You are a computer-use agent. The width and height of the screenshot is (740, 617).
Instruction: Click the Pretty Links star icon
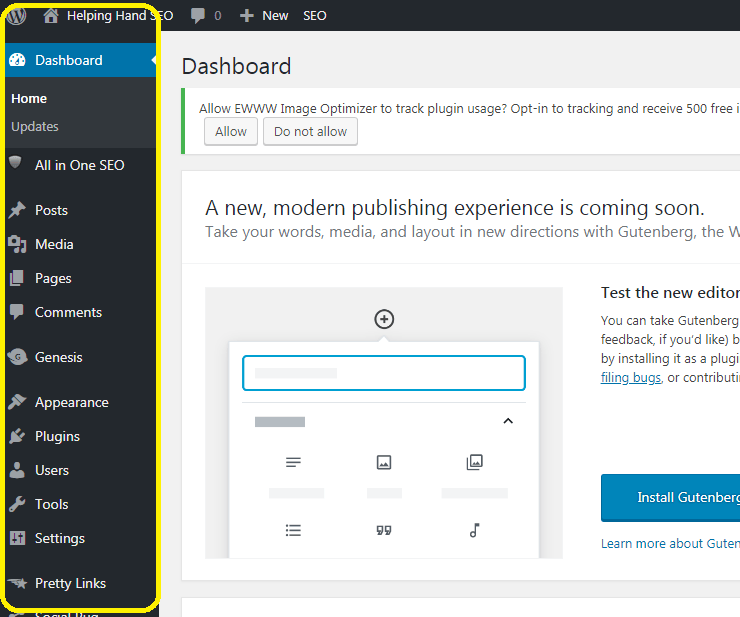[18, 583]
